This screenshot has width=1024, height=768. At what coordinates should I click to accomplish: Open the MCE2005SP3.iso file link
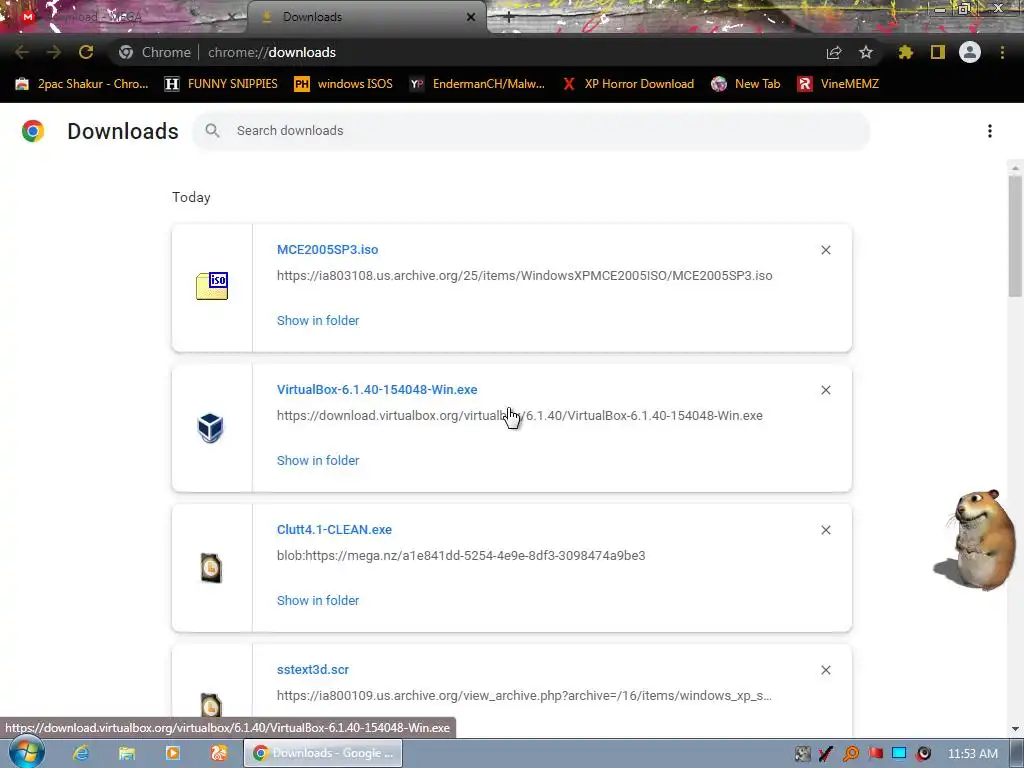pos(327,249)
